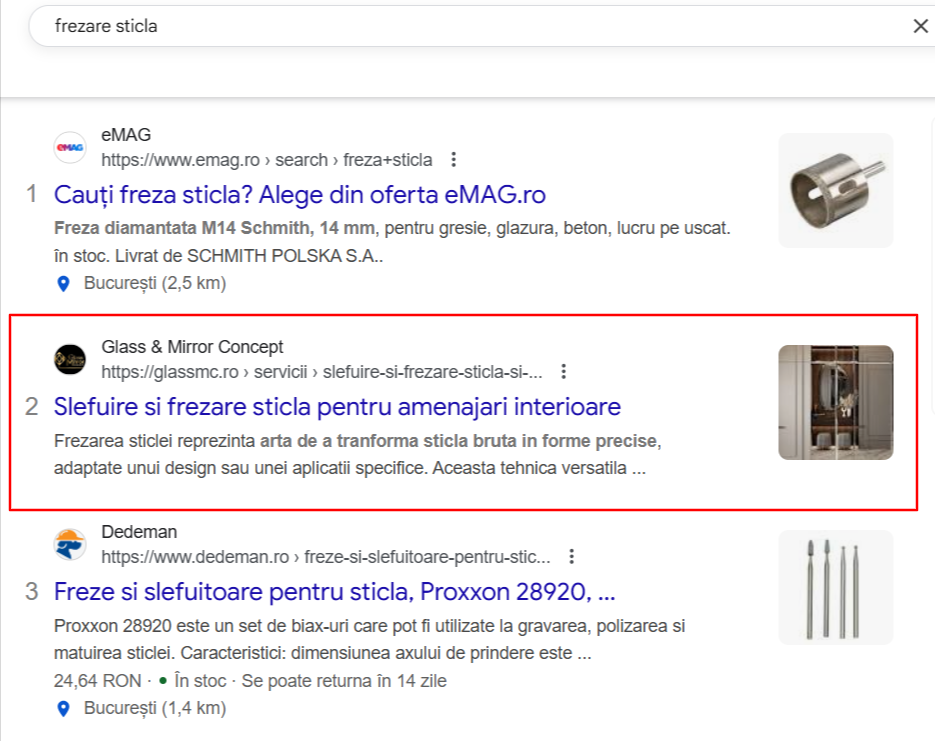Click the 'Dedeman' site name
This screenshot has height=741, width=935.
[139, 532]
